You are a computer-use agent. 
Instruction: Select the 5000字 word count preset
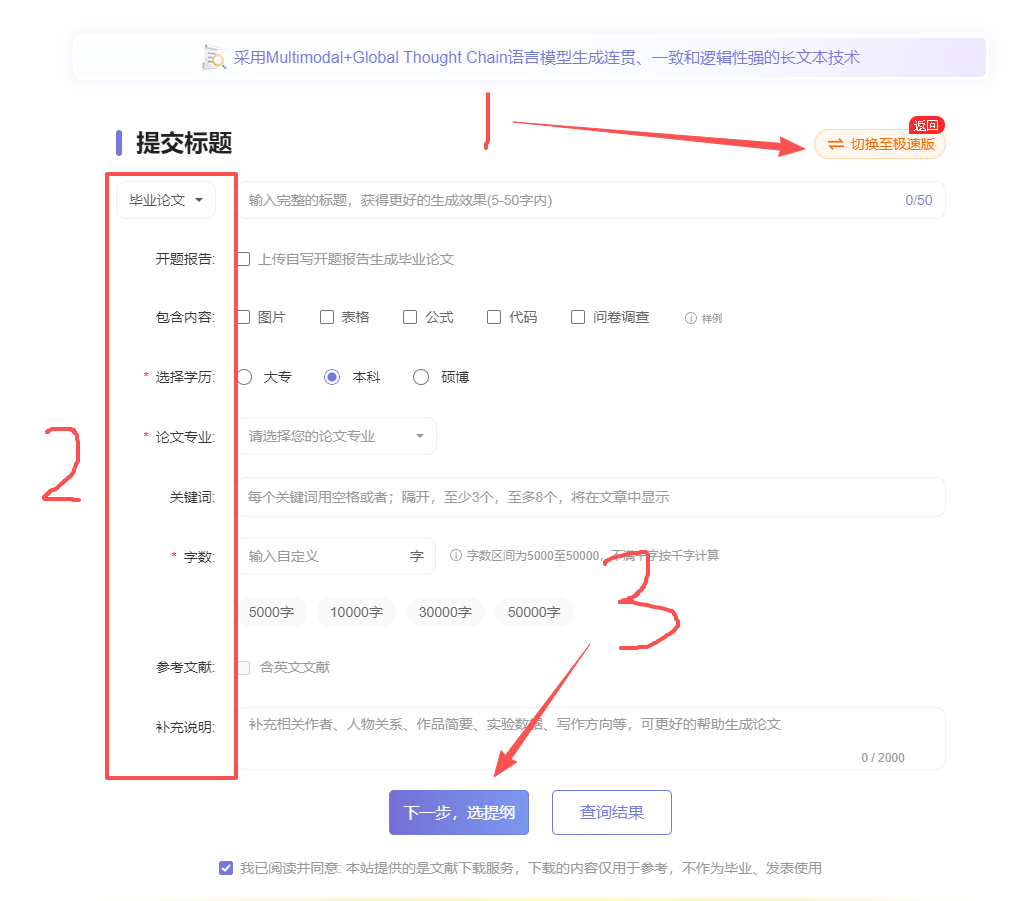pyautogui.click(x=271, y=611)
